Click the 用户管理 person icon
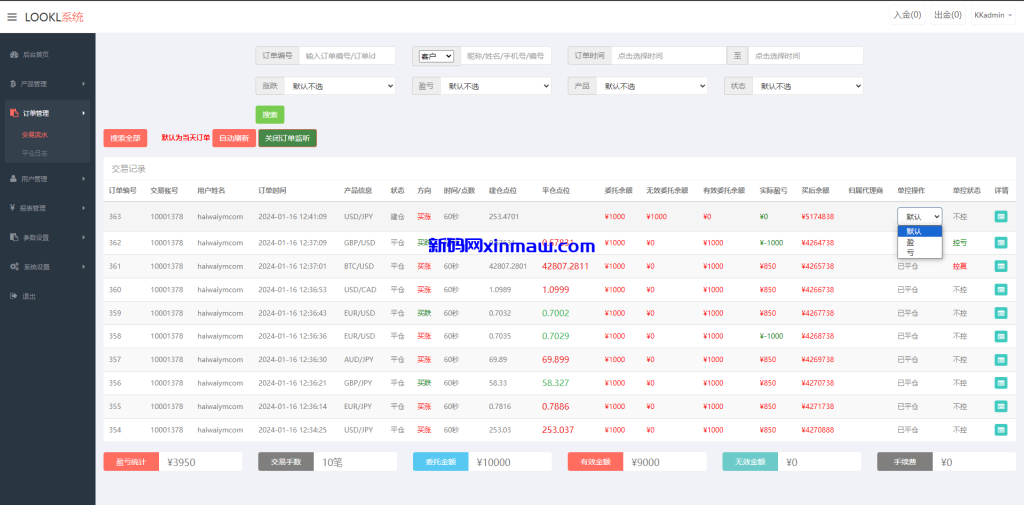Viewport: 1024px width, 505px height. [14, 178]
